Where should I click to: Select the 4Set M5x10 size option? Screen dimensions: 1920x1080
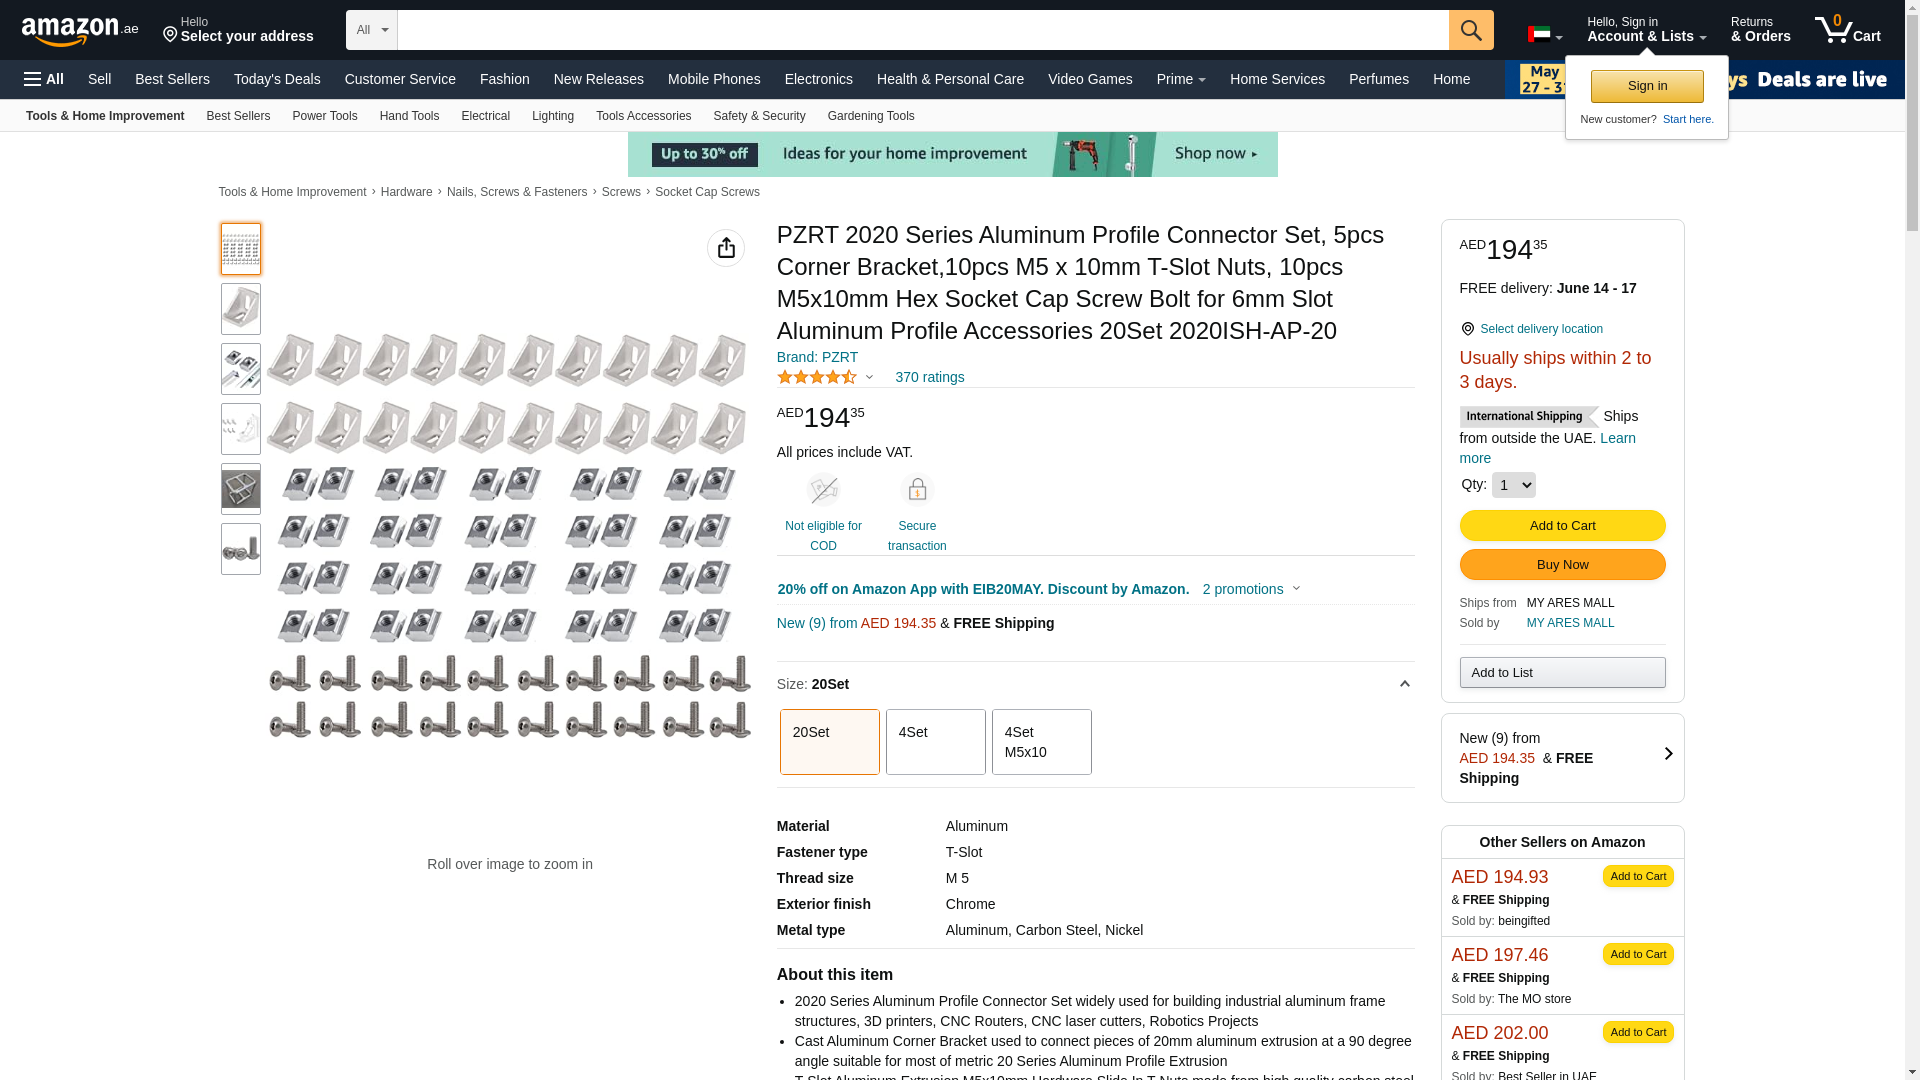point(1041,742)
